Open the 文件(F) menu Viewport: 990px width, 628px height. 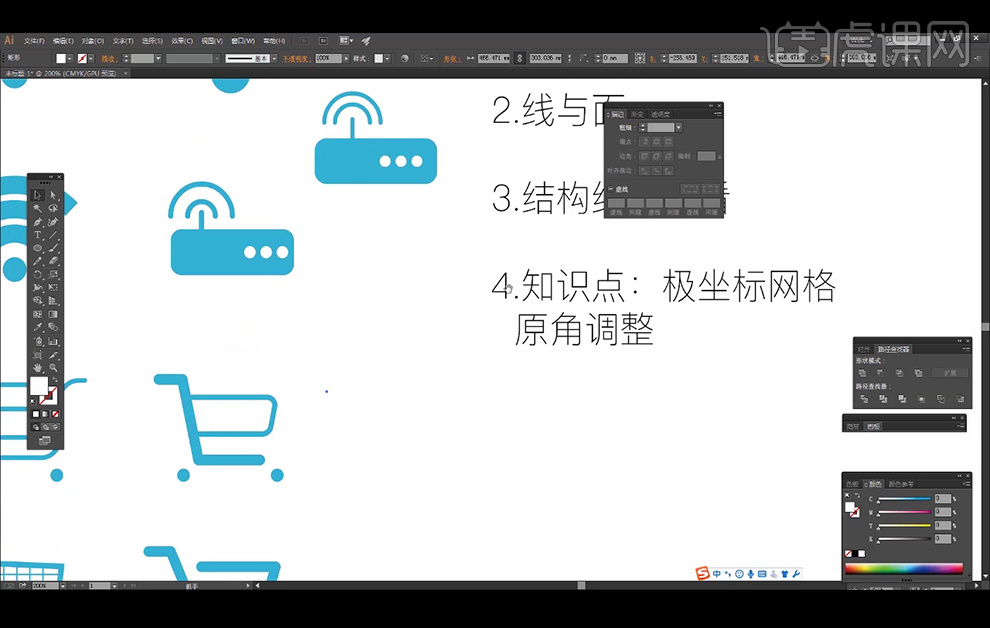click(33, 41)
